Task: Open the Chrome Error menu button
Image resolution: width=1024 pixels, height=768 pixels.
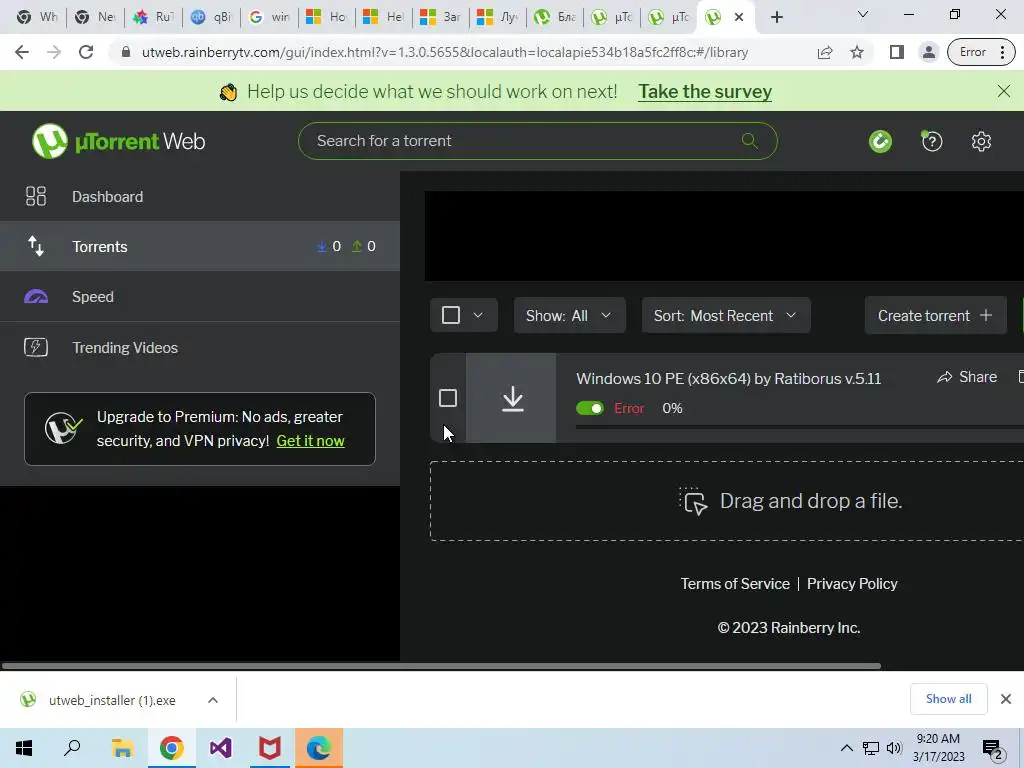Action: click(x=981, y=52)
